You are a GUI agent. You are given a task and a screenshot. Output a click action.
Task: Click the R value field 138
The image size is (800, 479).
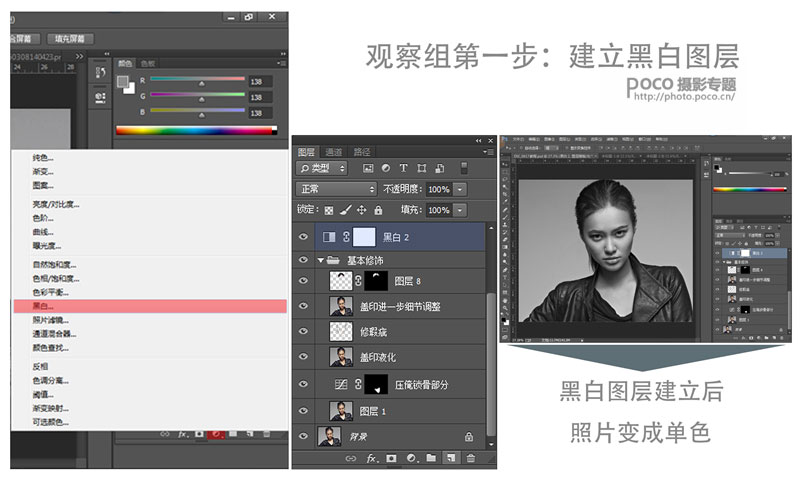click(260, 82)
